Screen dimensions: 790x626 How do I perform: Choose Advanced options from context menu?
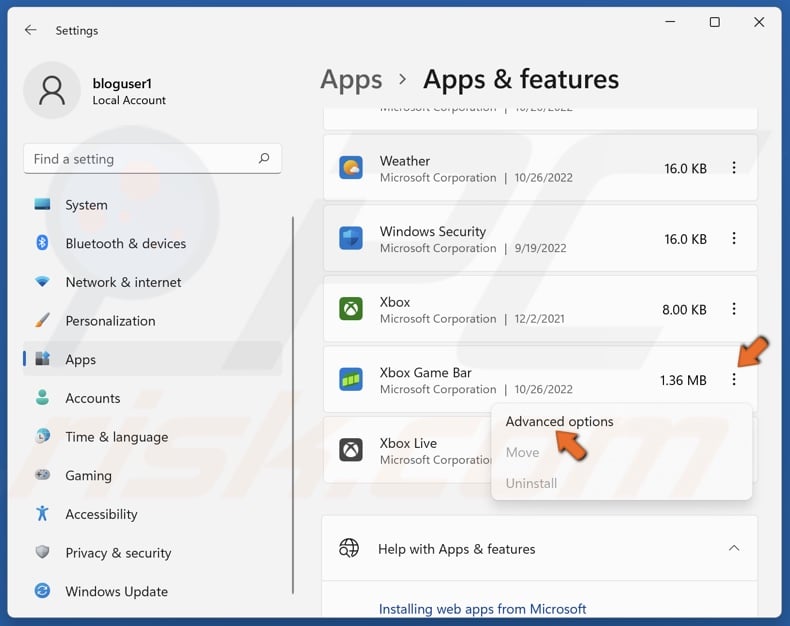tap(559, 422)
